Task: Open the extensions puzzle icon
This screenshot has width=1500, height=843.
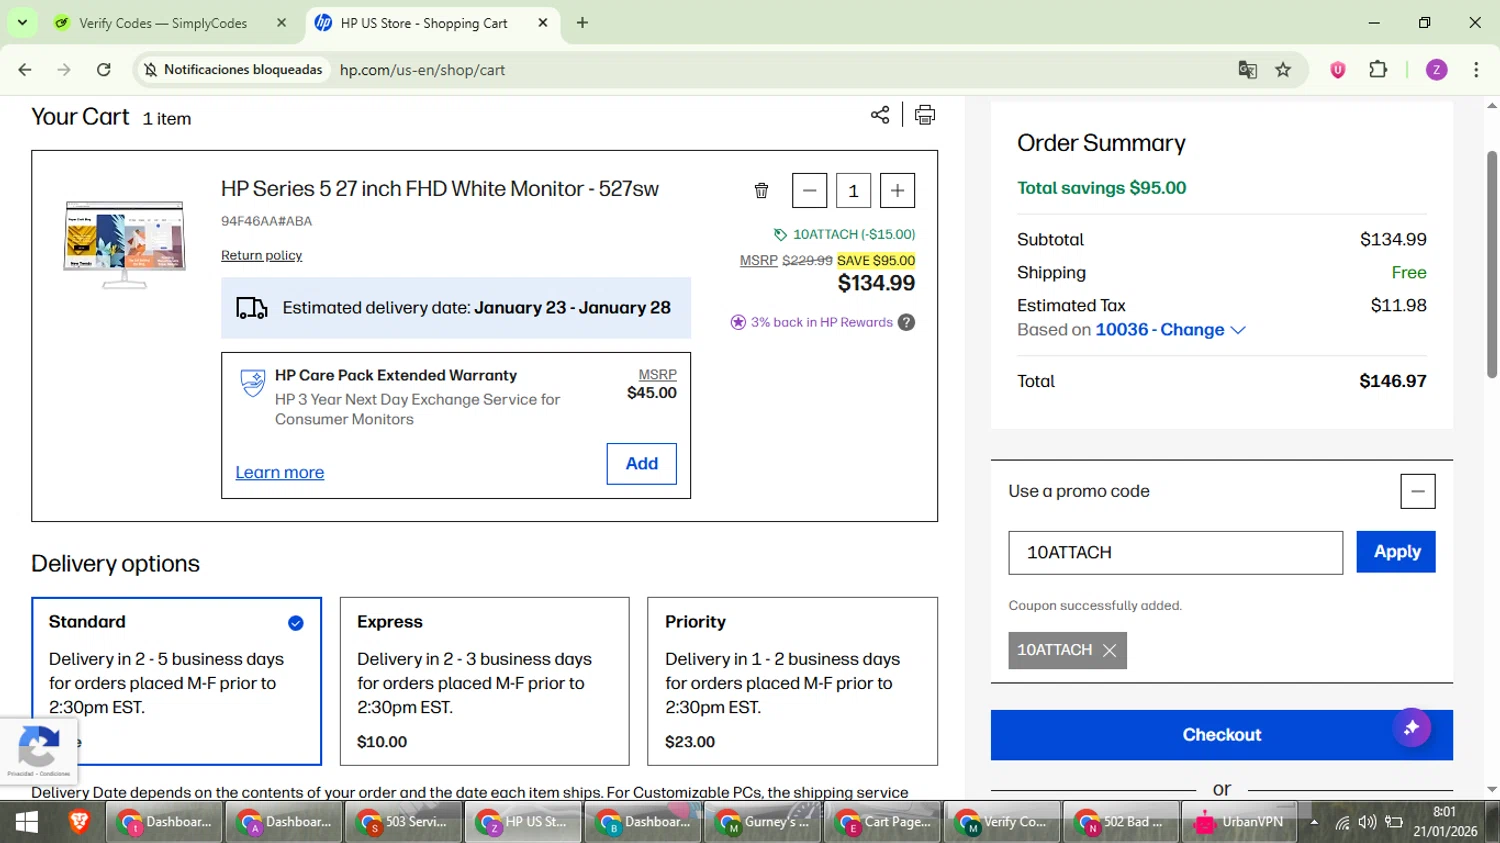Action: pos(1378,70)
